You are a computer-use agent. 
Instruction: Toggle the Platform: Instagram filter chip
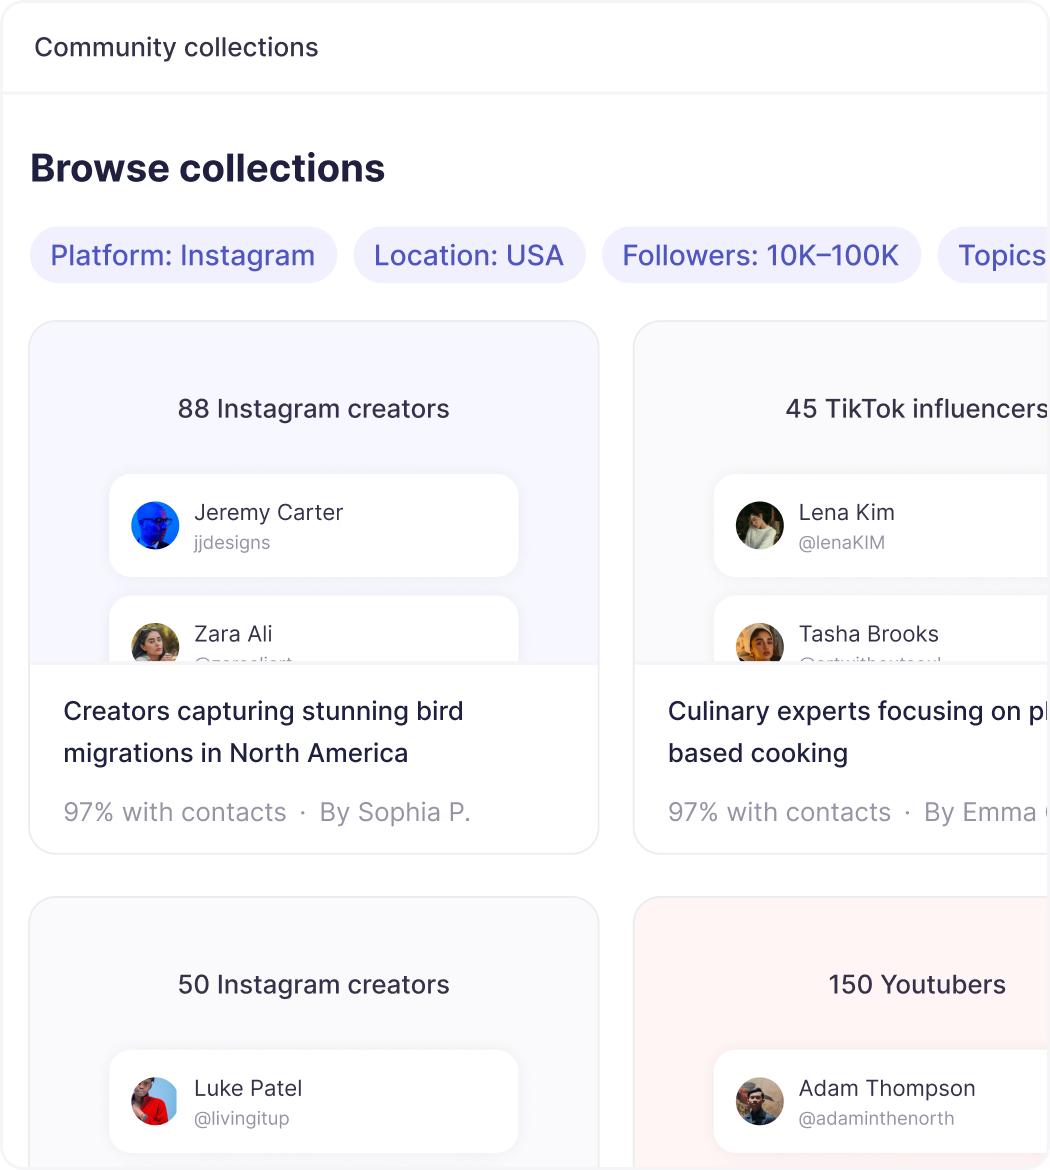(x=183, y=256)
